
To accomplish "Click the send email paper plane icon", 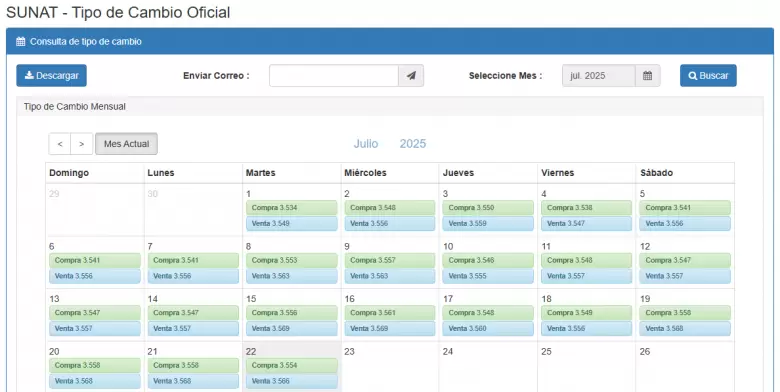I will coord(411,76).
